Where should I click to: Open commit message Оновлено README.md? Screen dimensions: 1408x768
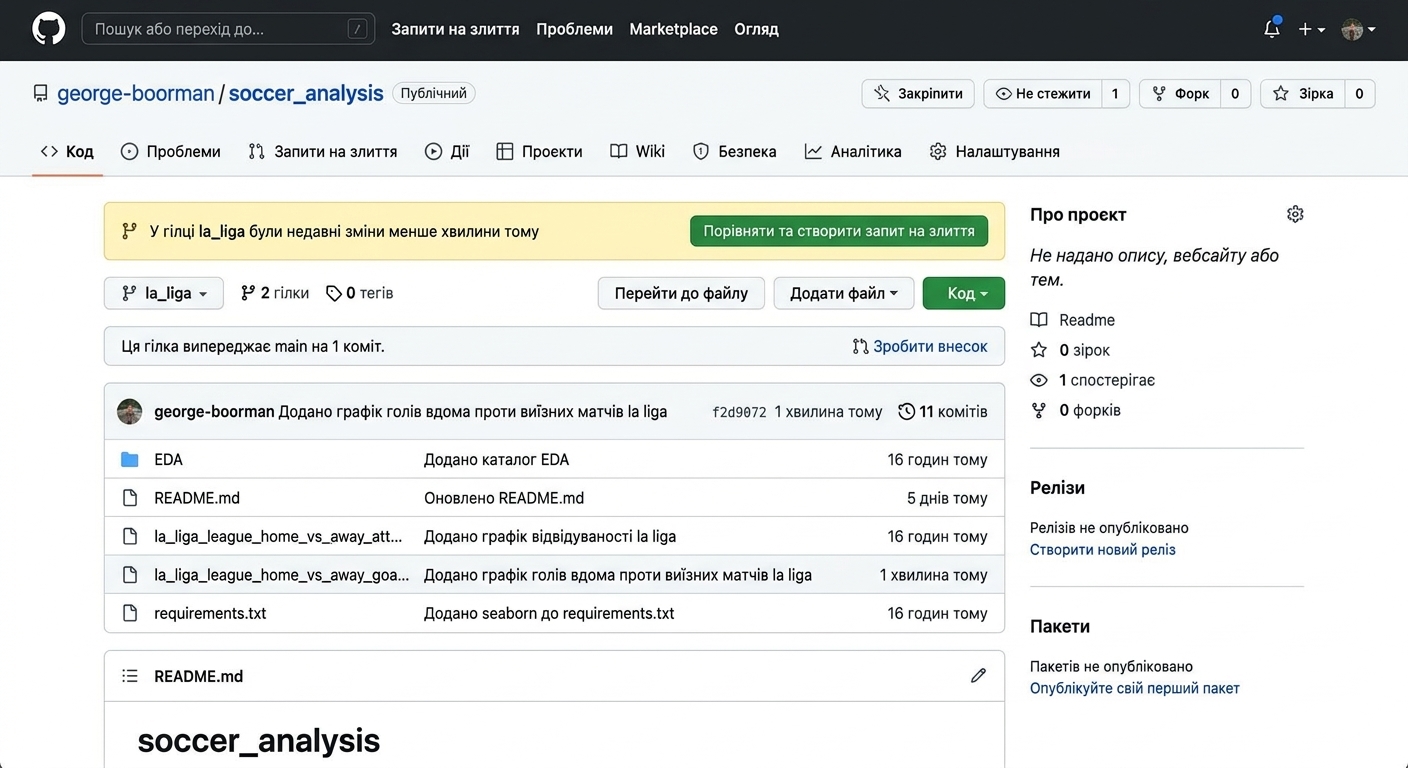point(504,498)
